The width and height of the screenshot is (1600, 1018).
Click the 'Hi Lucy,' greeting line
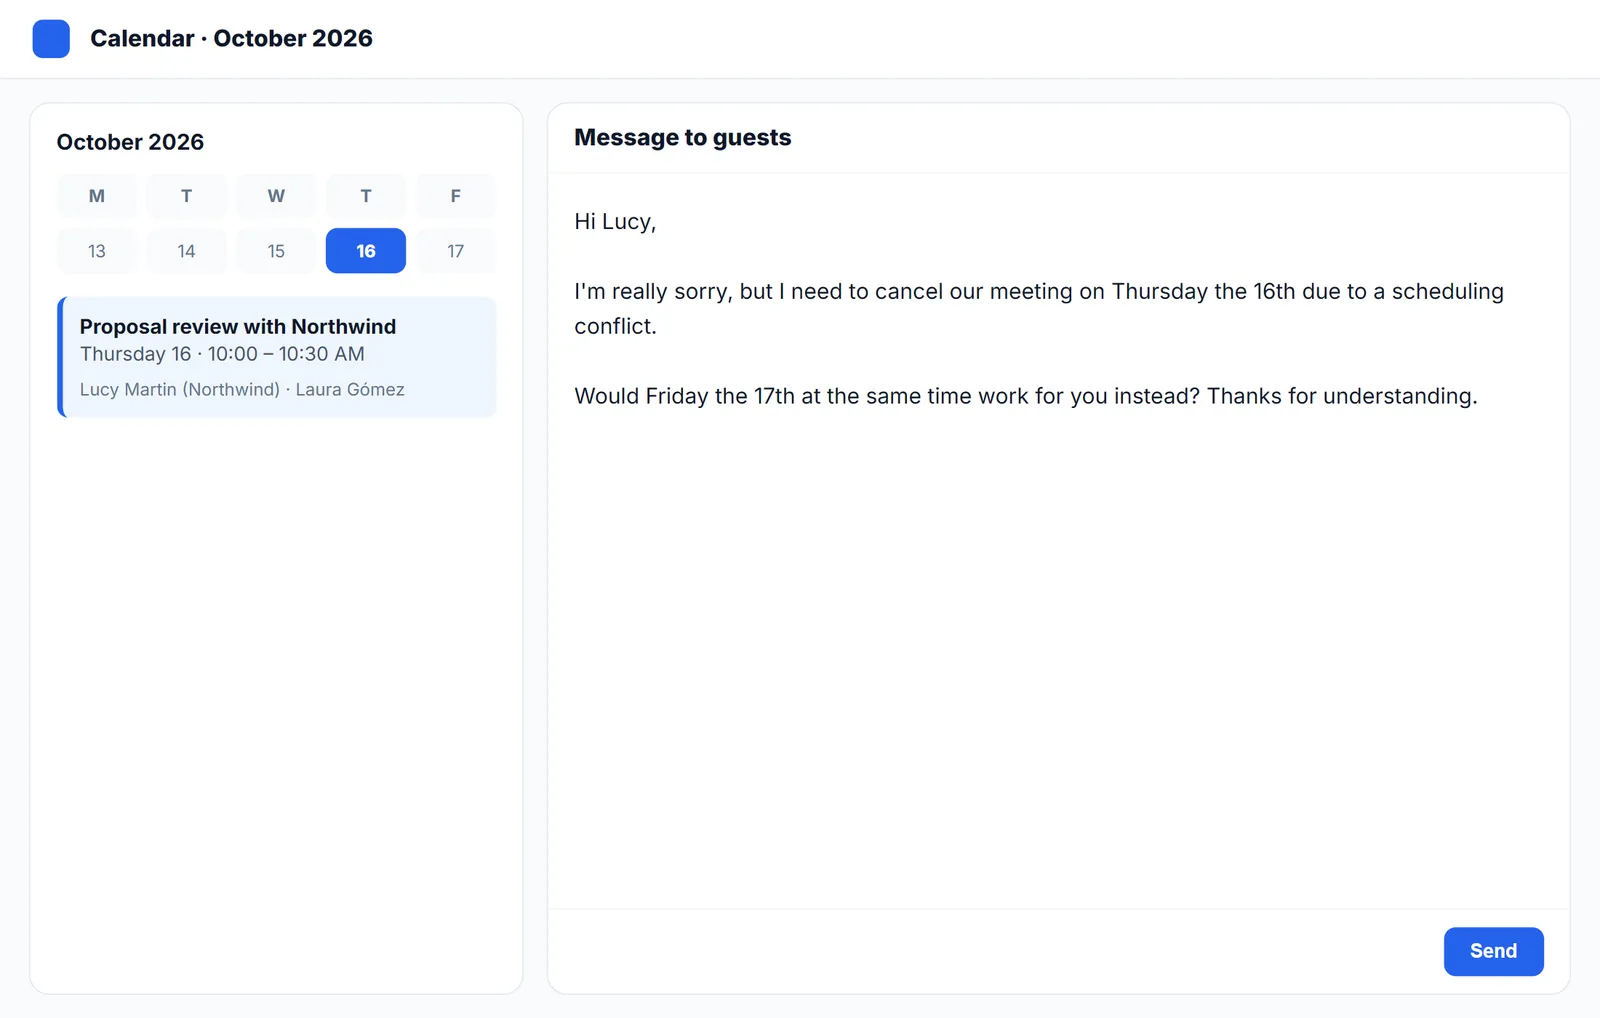click(x=615, y=222)
